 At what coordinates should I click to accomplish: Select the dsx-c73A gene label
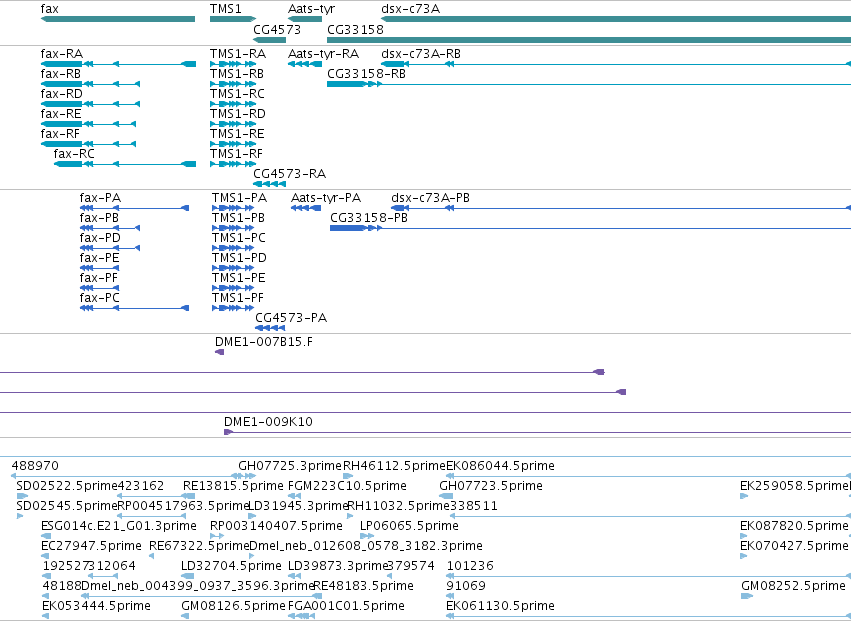pos(411,9)
